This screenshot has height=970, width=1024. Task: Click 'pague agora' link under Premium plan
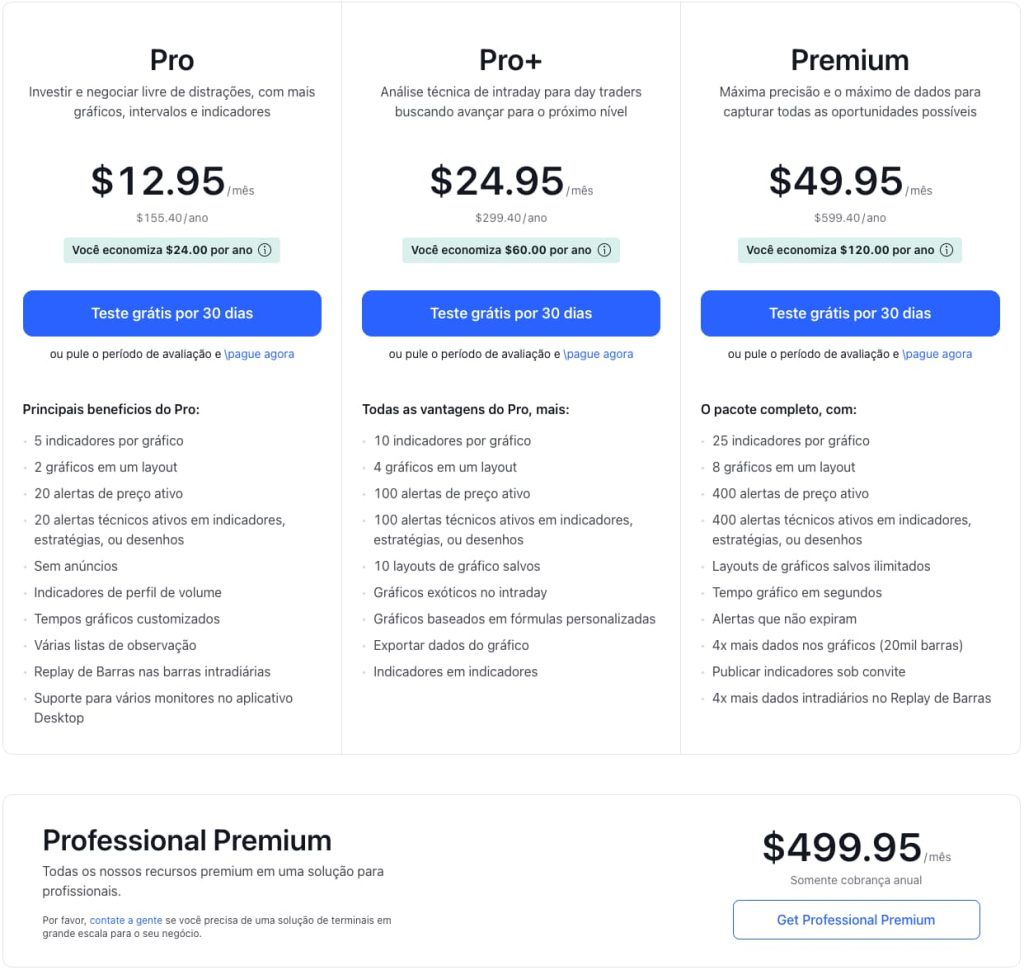tap(937, 354)
